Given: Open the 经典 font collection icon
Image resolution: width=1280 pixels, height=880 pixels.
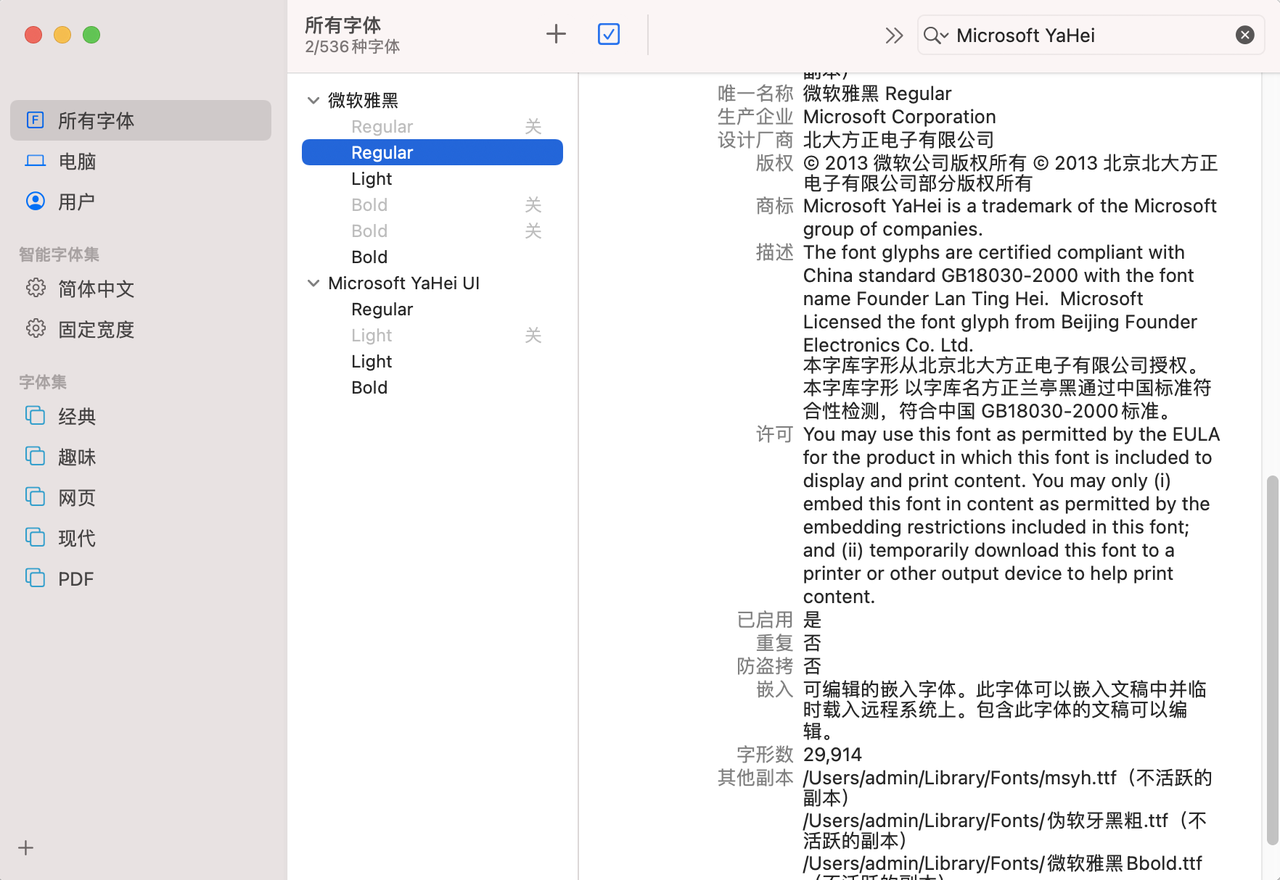Looking at the screenshot, I should 35,416.
